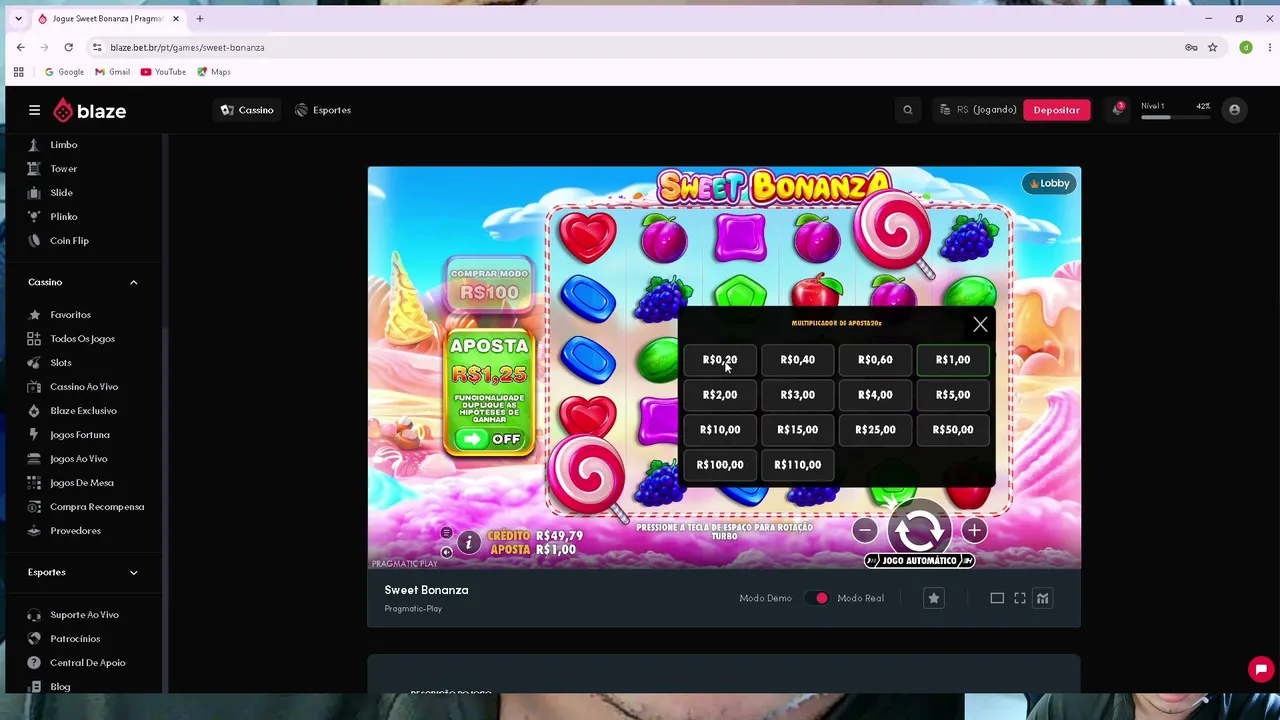Open Jogos De Mesa in sidebar
This screenshot has height=720, width=1280.
pyautogui.click(x=82, y=483)
